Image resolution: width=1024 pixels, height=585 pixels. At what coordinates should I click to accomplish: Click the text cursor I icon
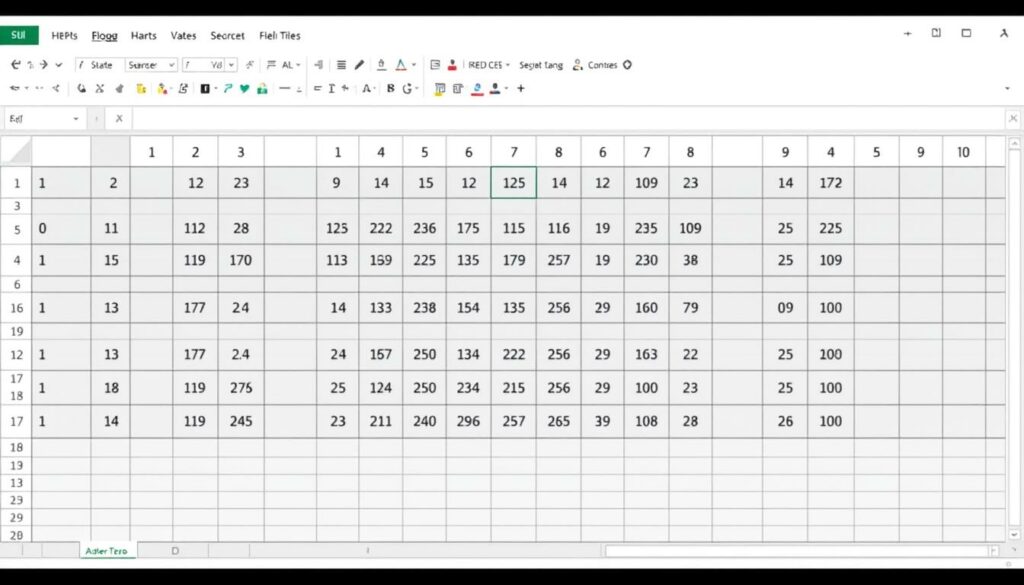(332, 88)
